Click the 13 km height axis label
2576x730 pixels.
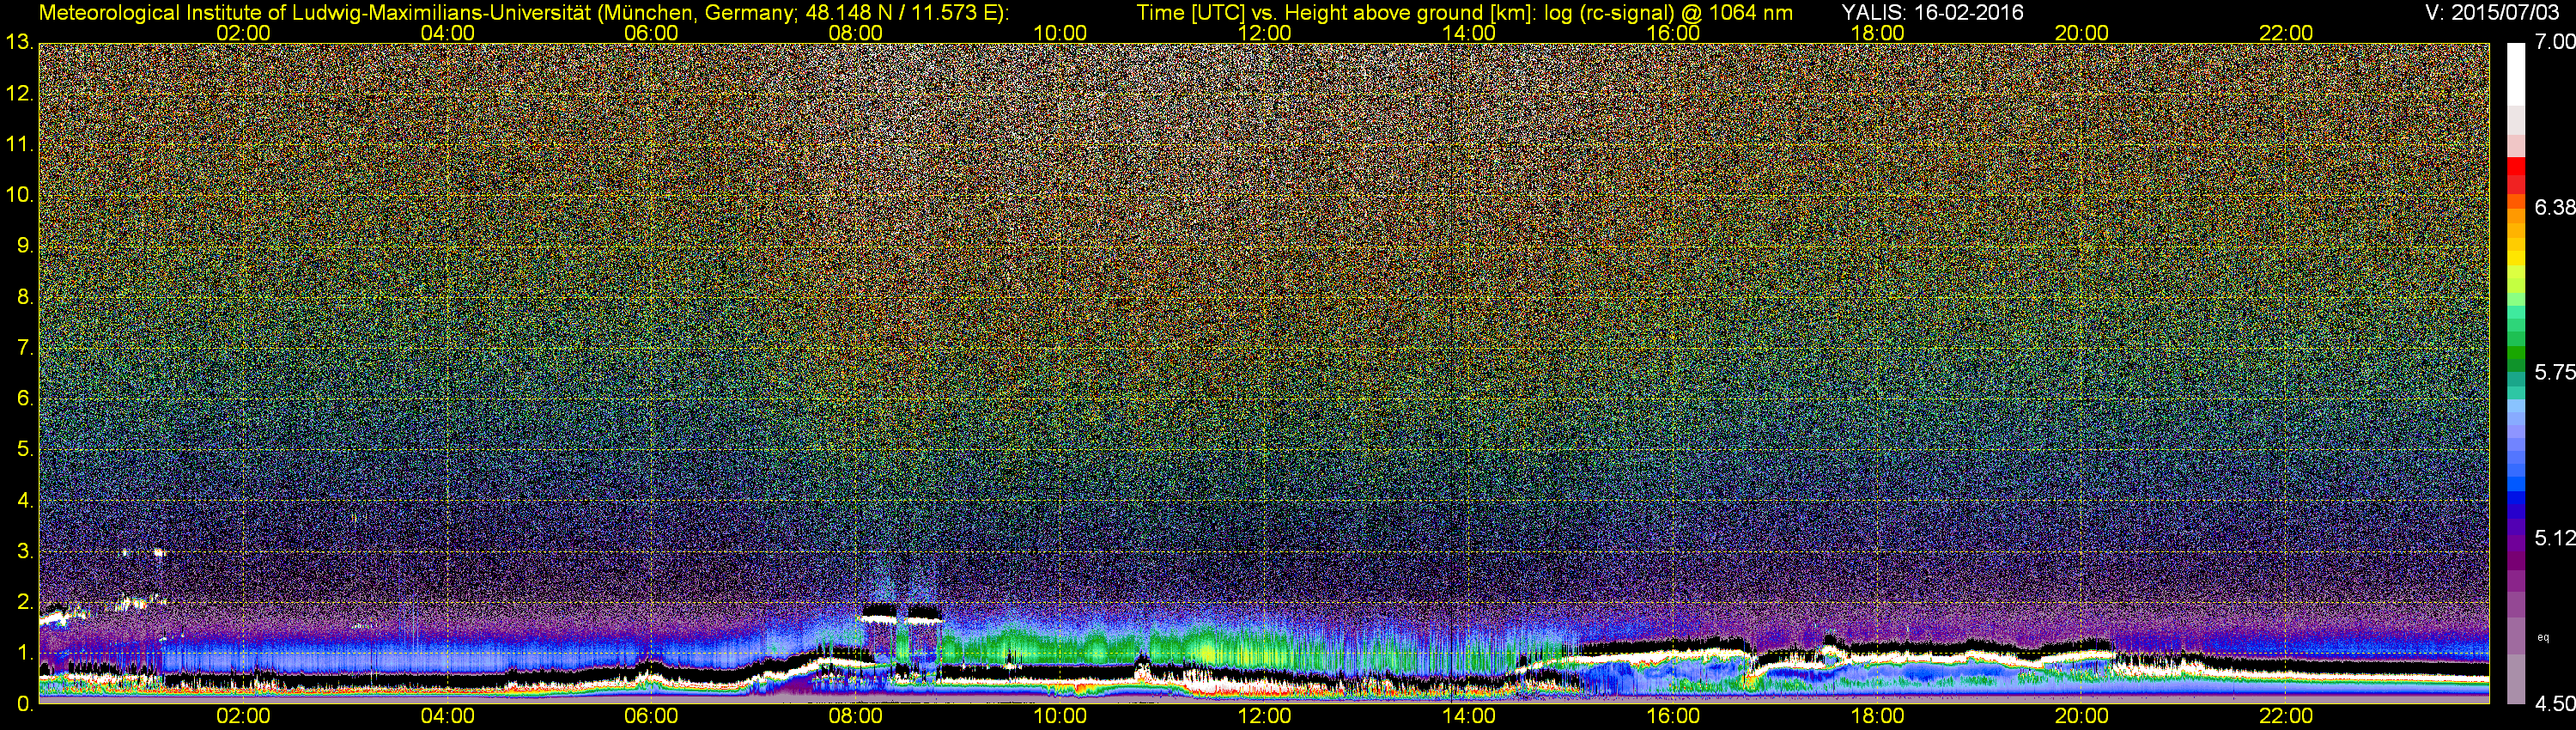(x=17, y=42)
